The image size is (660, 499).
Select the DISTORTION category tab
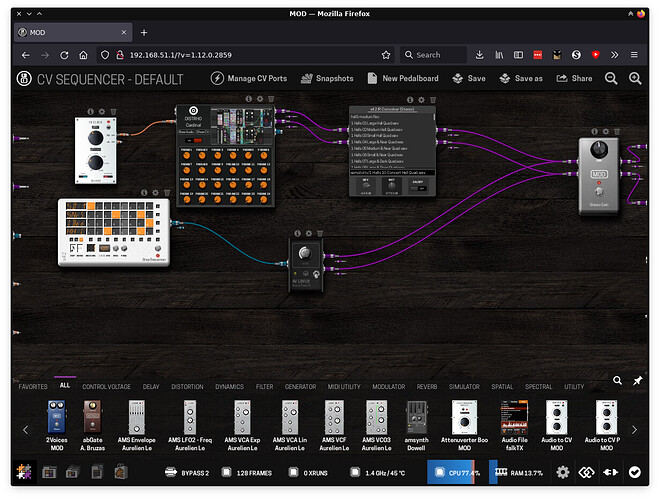tap(187, 387)
